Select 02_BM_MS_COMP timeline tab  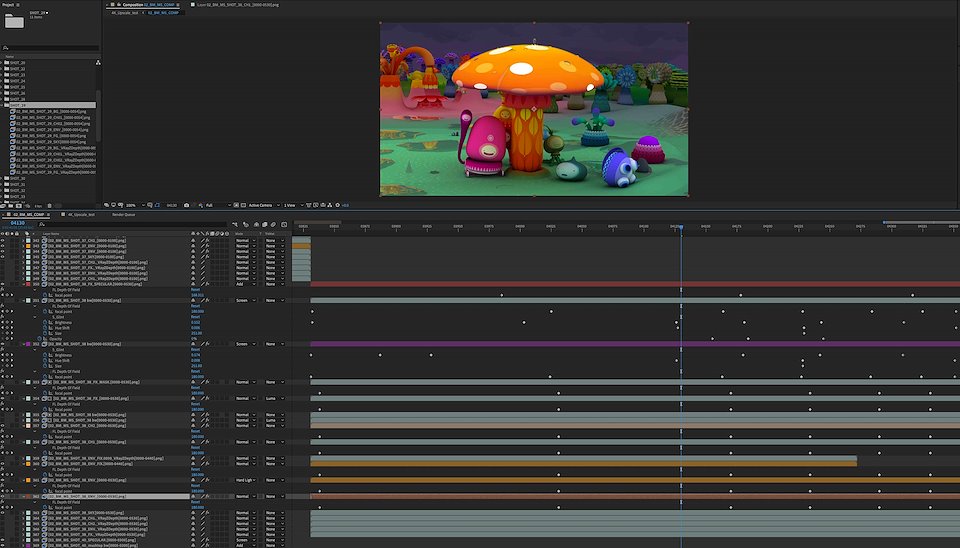tap(29, 215)
